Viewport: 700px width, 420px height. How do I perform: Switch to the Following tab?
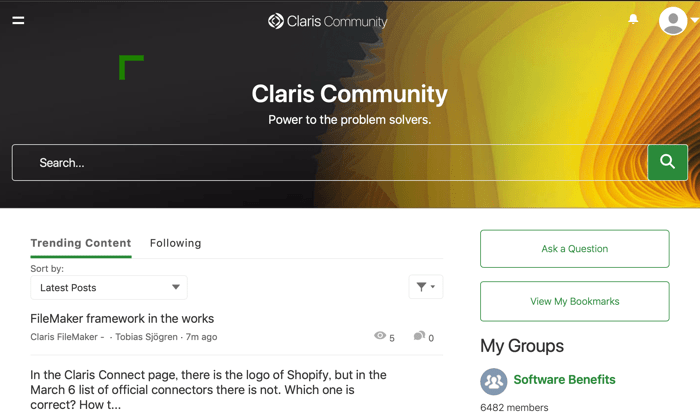(x=175, y=243)
